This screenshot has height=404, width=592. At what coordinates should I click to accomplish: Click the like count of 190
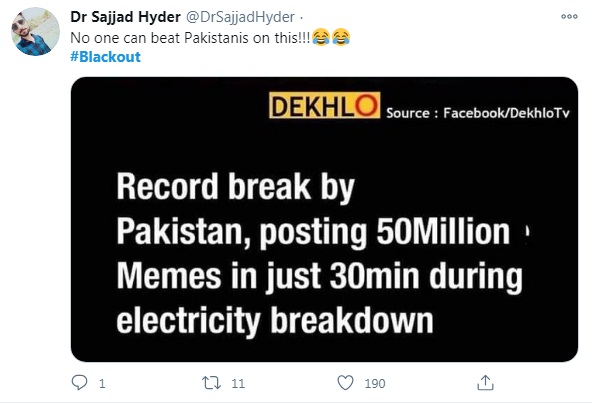tap(375, 384)
